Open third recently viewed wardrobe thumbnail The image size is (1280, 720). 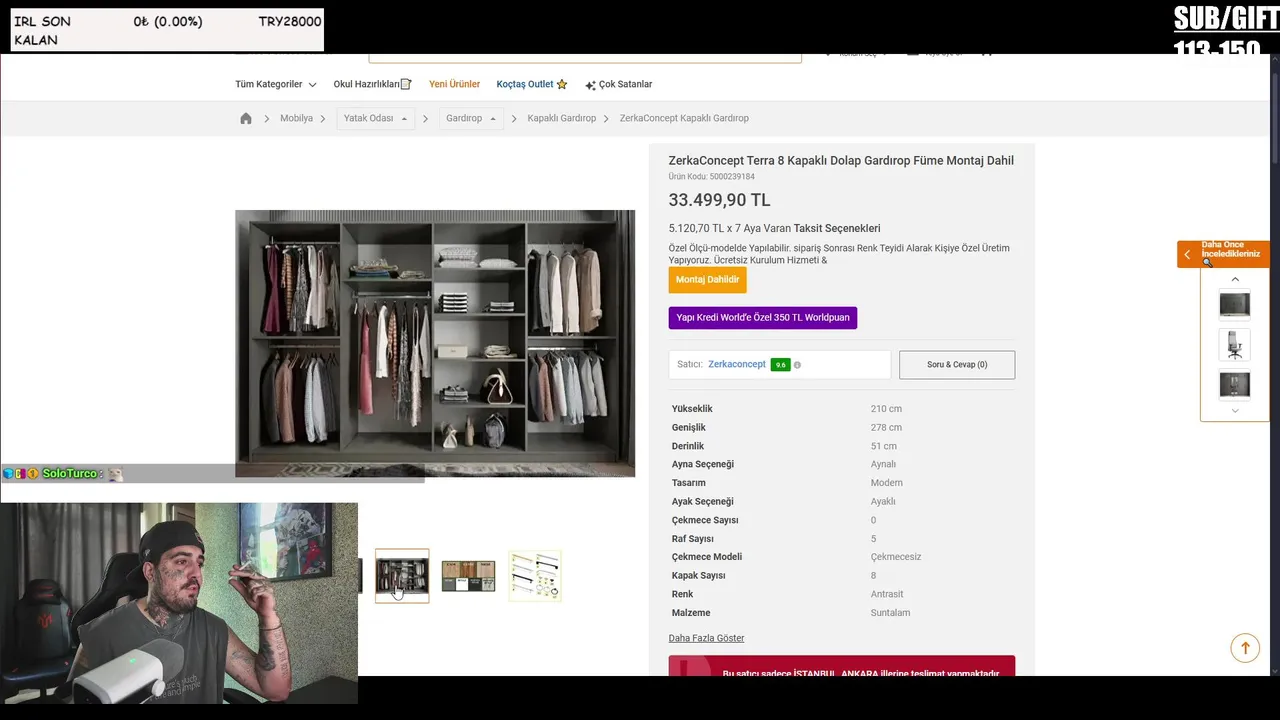(1235, 384)
